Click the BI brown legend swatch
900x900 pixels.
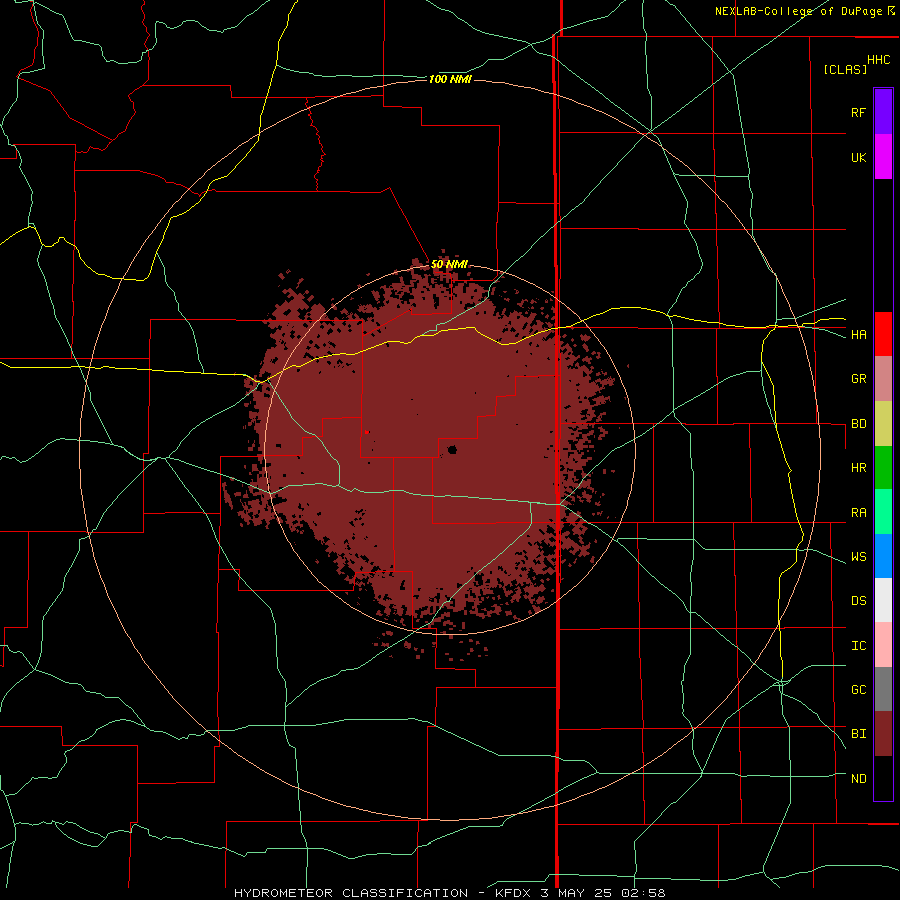[883, 734]
